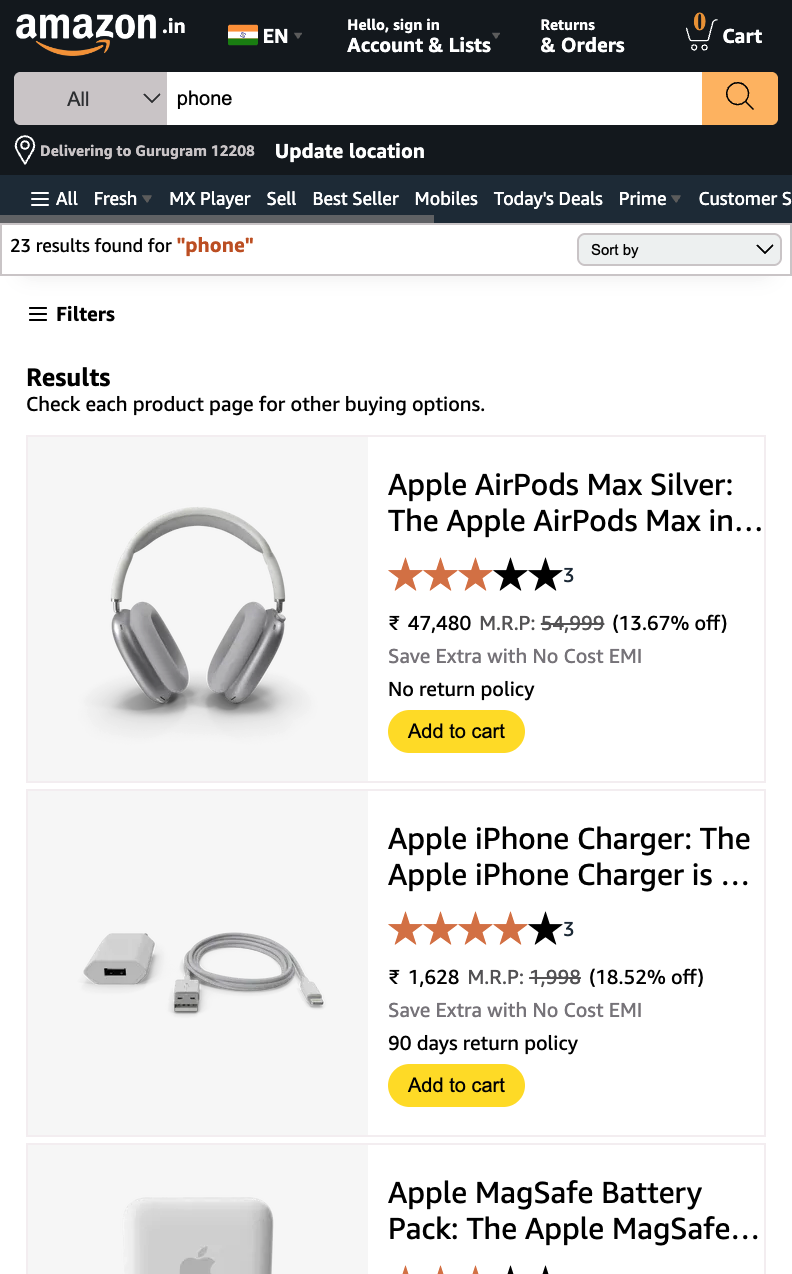Open the All search category dropdown
The image size is (792, 1274).
[x=90, y=98]
